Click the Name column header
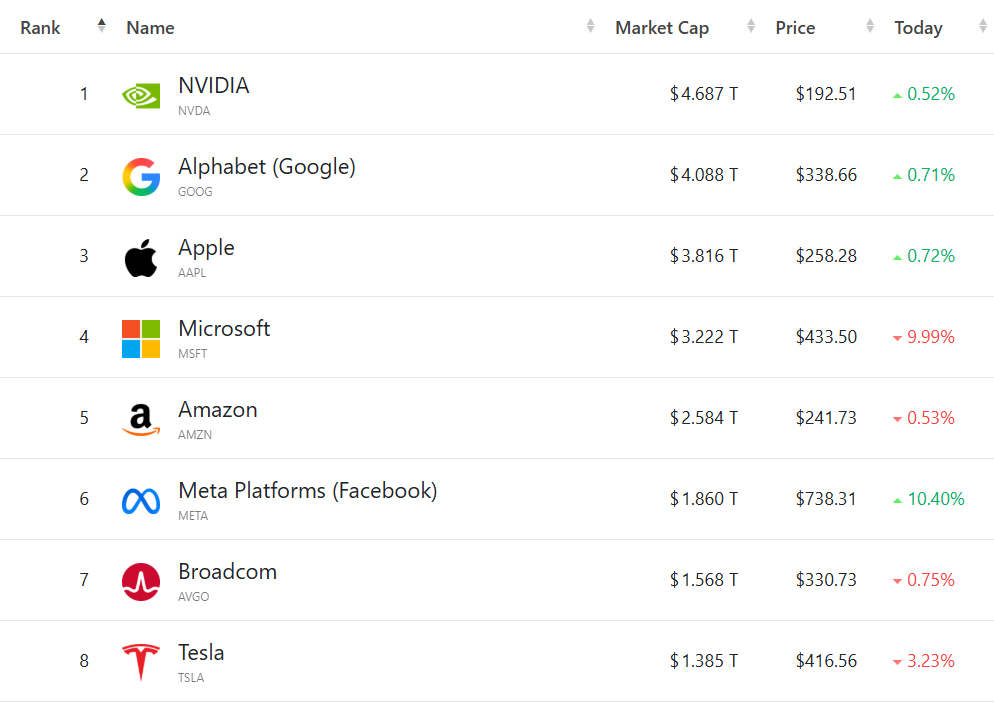The width and height of the screenshot is (994, 705). click(x=150, y=28)
